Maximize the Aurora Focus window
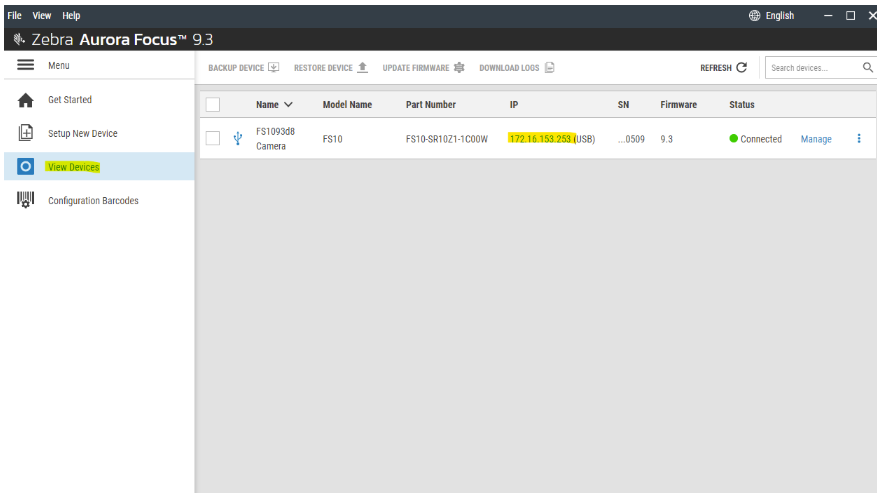880x493 pixels. point(850,15)
